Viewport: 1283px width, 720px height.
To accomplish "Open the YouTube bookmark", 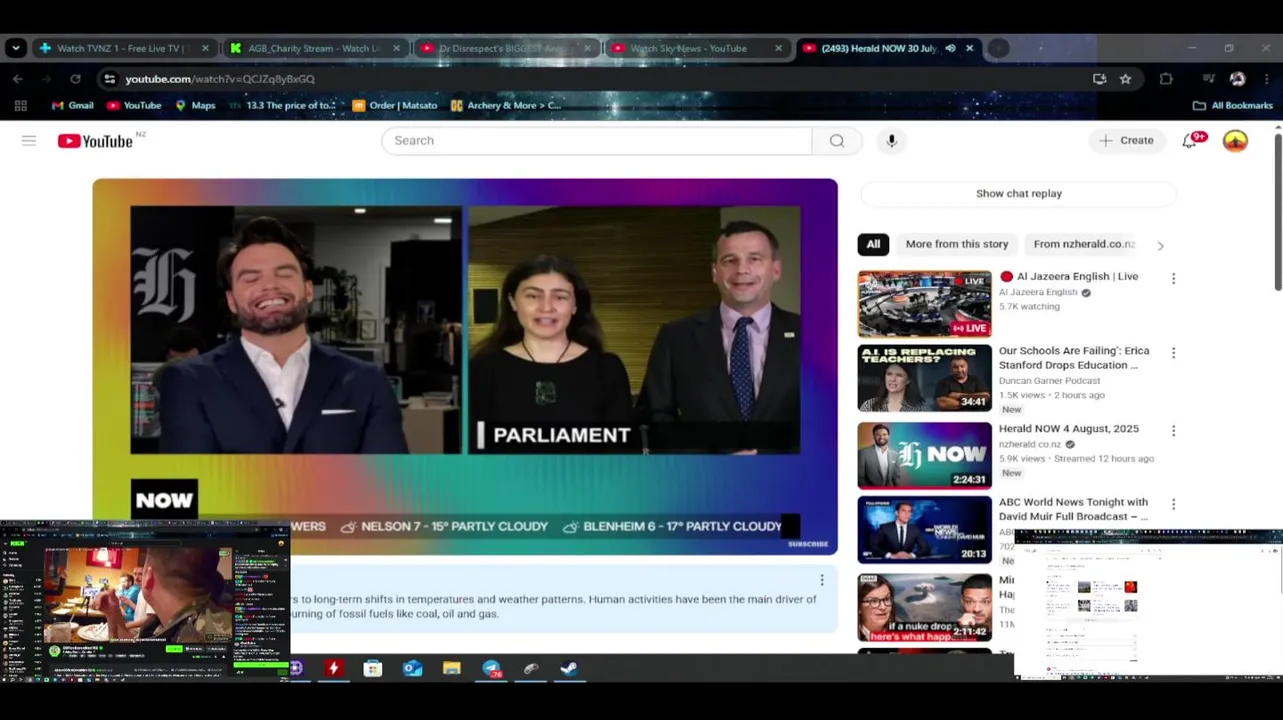I will pyautogui.click(x=134, y=105).
